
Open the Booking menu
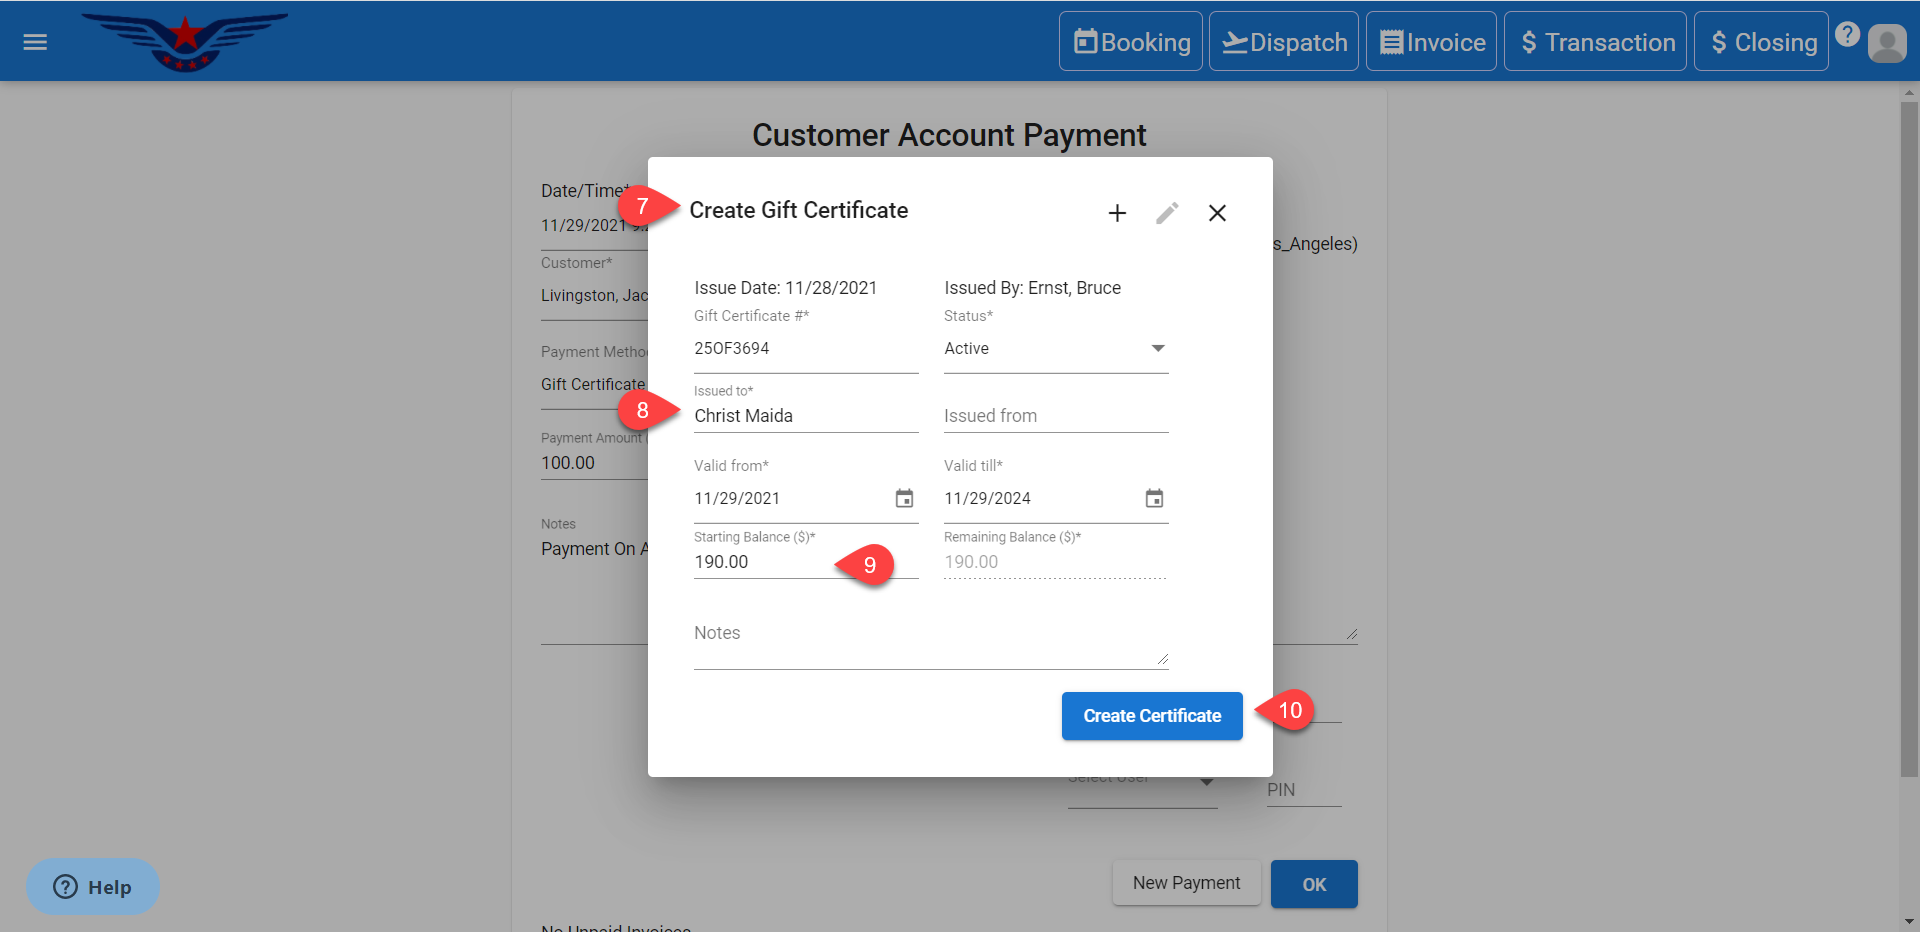[1131, 42]
